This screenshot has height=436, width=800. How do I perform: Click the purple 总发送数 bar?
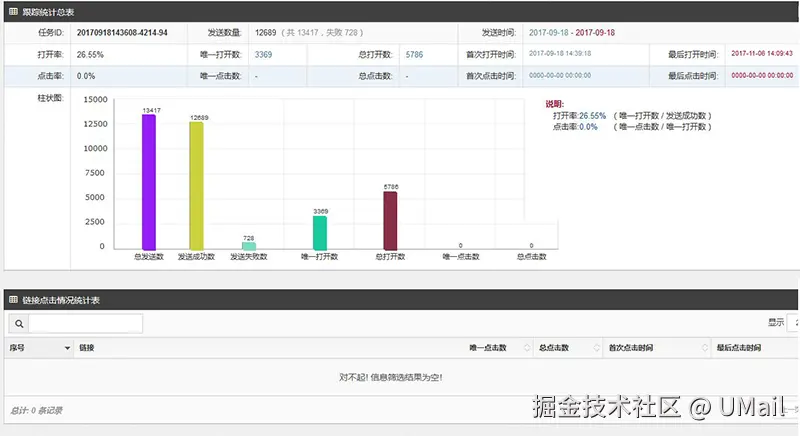coord(148,182)
